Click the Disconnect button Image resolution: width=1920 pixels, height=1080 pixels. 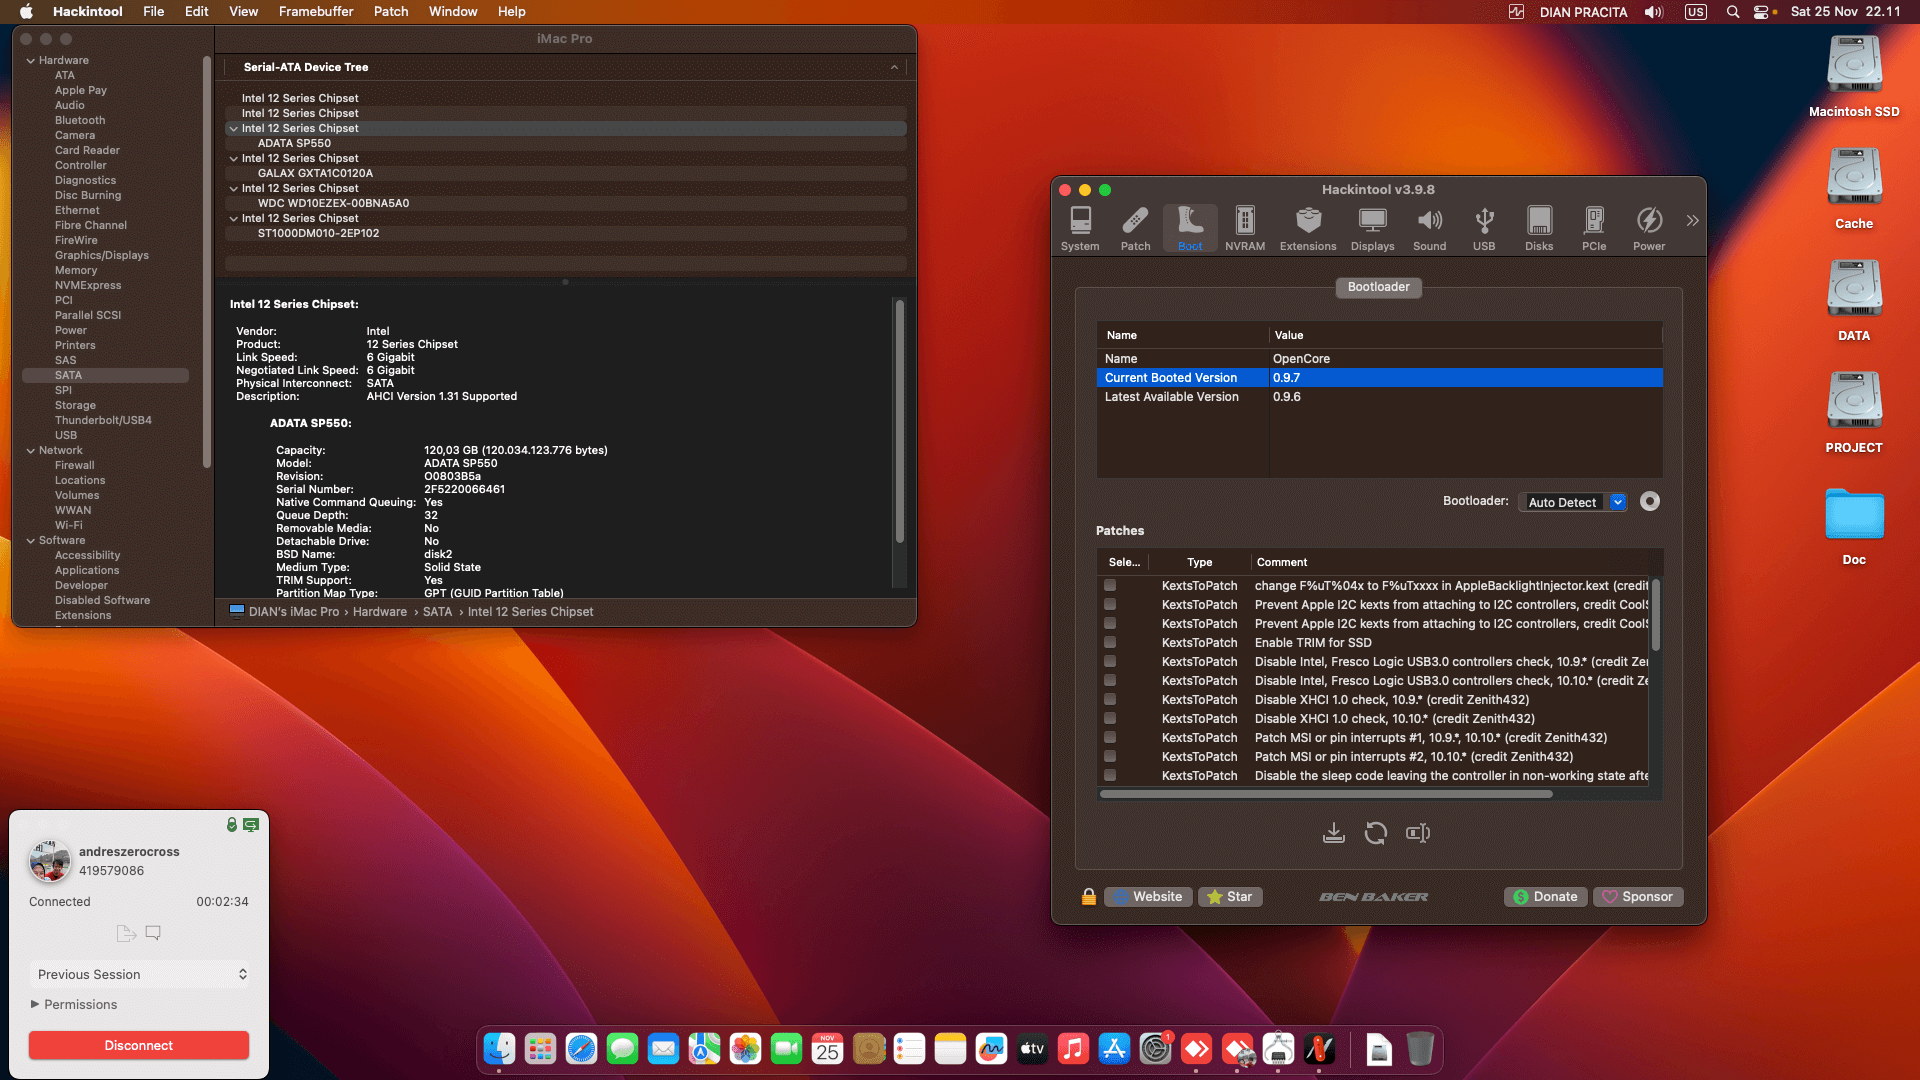coord(139,1045)
